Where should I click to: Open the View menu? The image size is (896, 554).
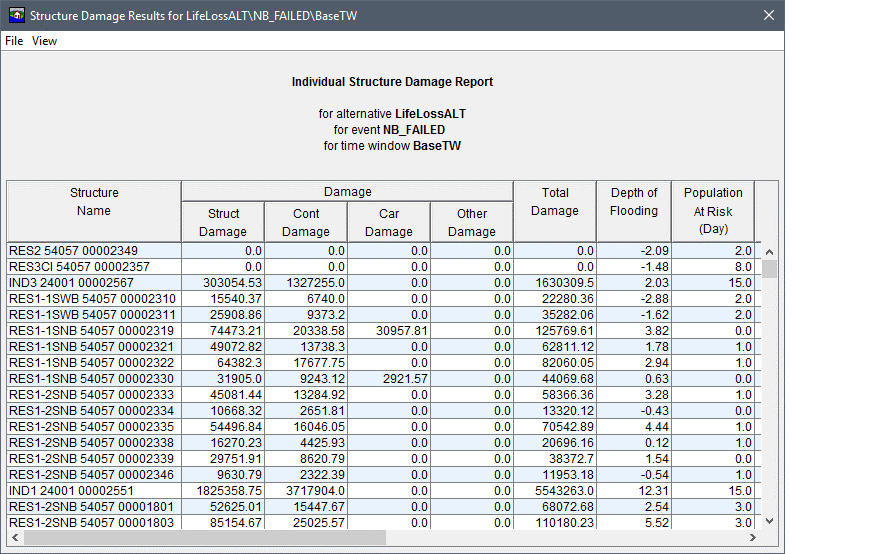click(x=44, y=41)
